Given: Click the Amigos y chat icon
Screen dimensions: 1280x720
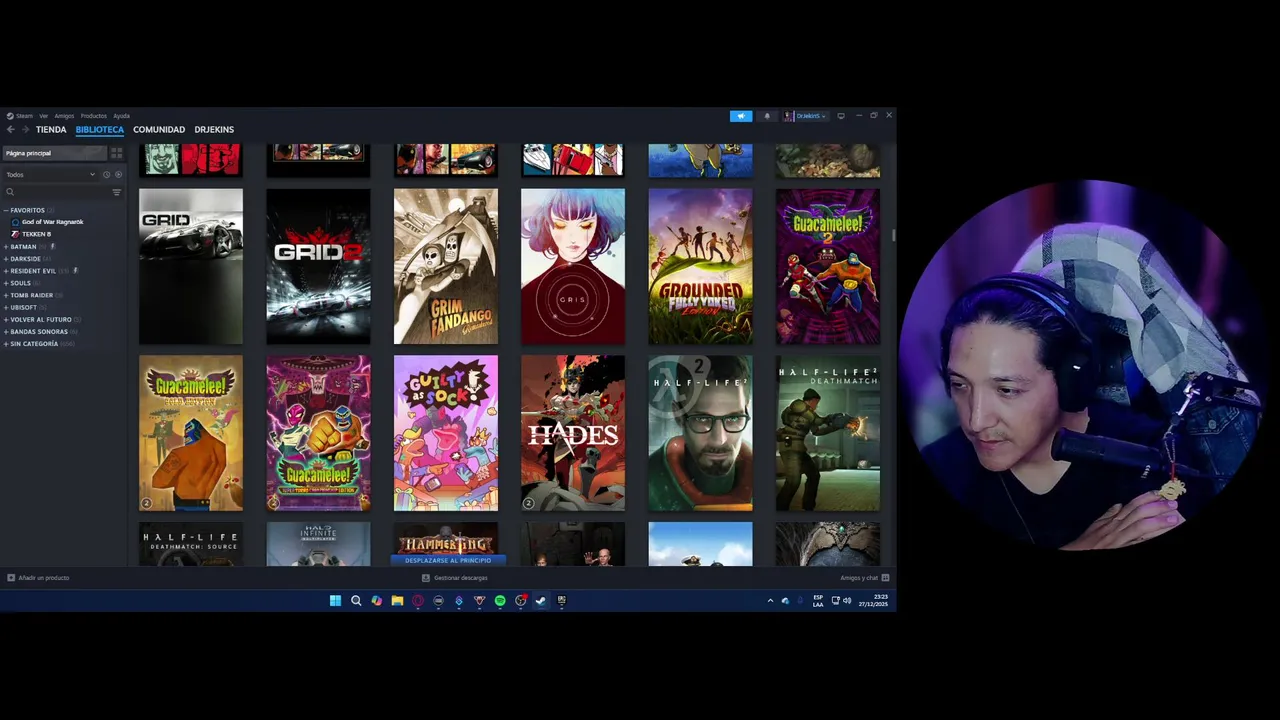Looking at the screenshot, I should pyautogui.click(x=885, y=578).
